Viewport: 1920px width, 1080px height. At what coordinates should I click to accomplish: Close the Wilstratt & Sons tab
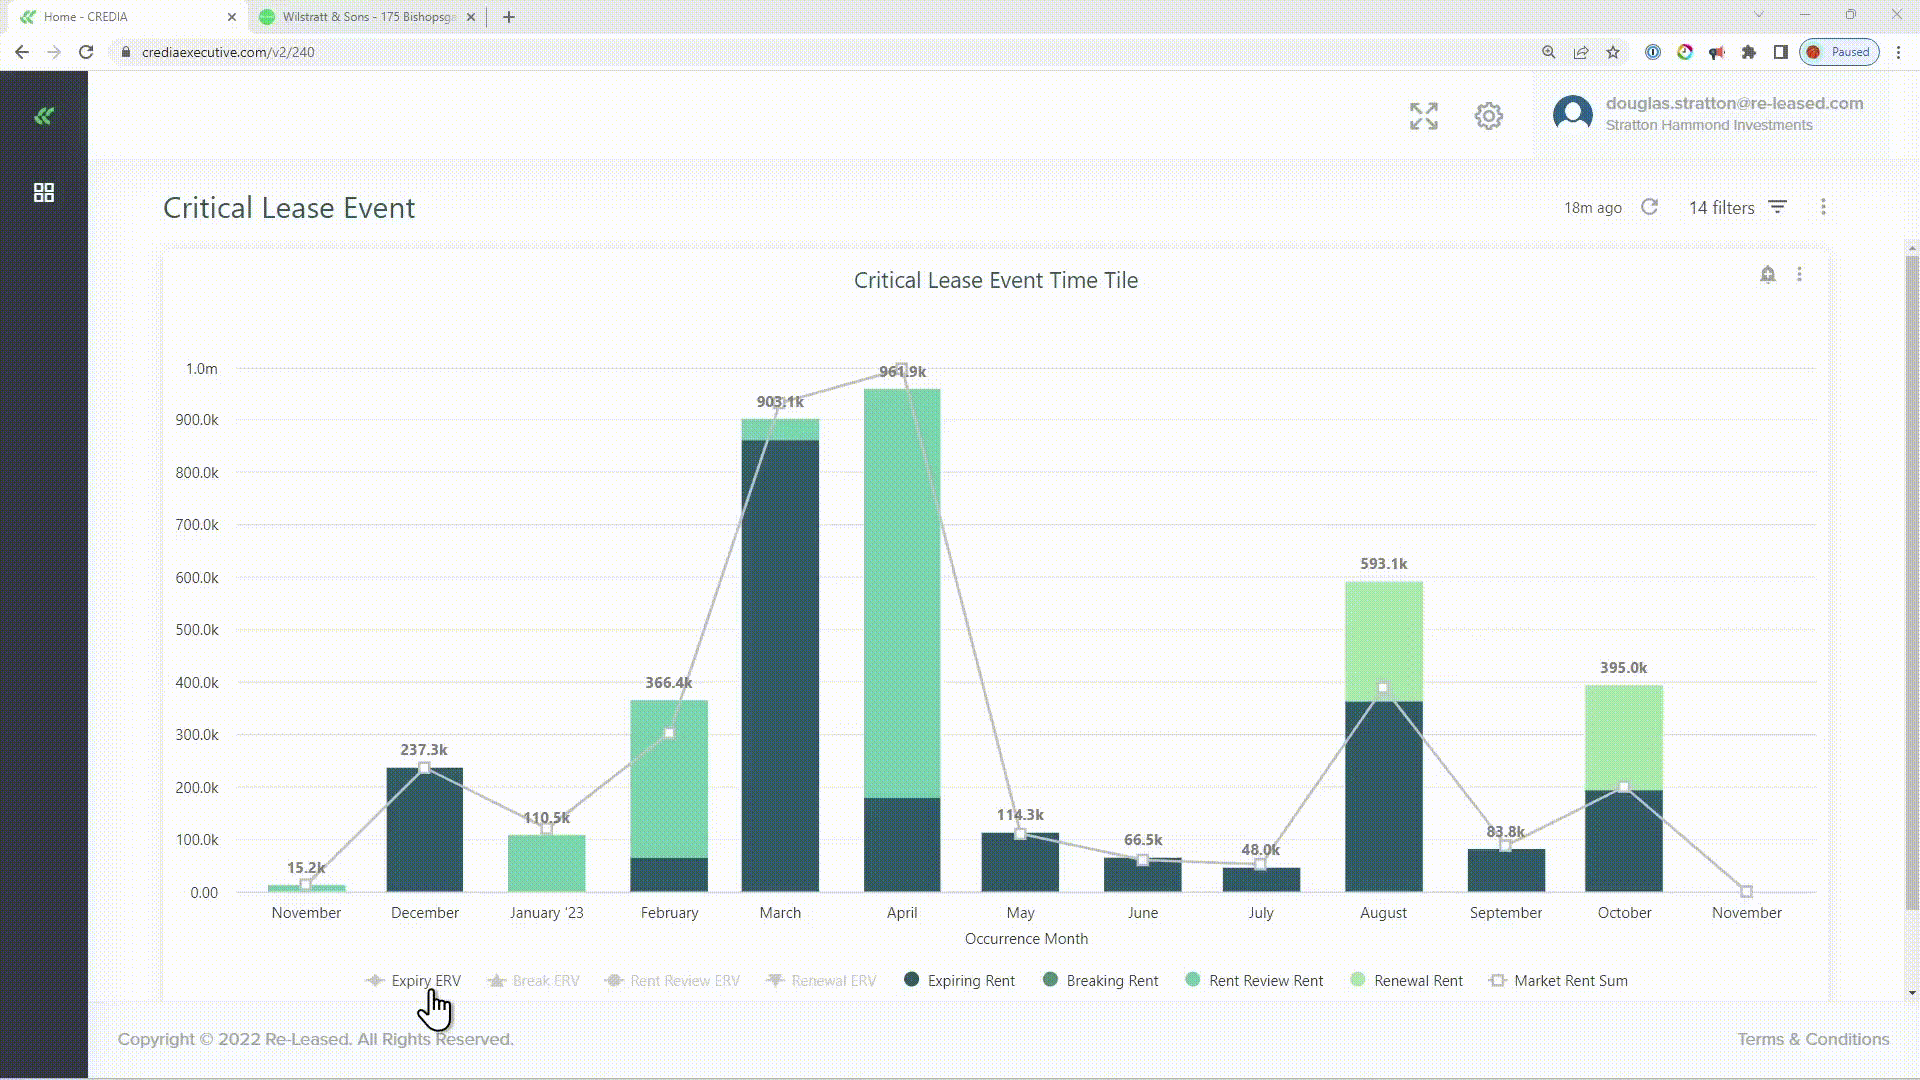[471, 17]
